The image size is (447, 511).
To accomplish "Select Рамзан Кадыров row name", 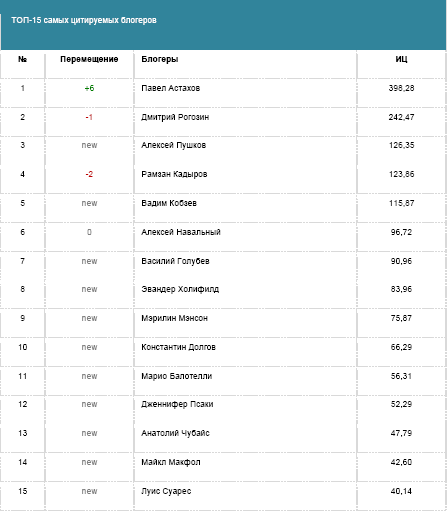I will coord(174,174).
